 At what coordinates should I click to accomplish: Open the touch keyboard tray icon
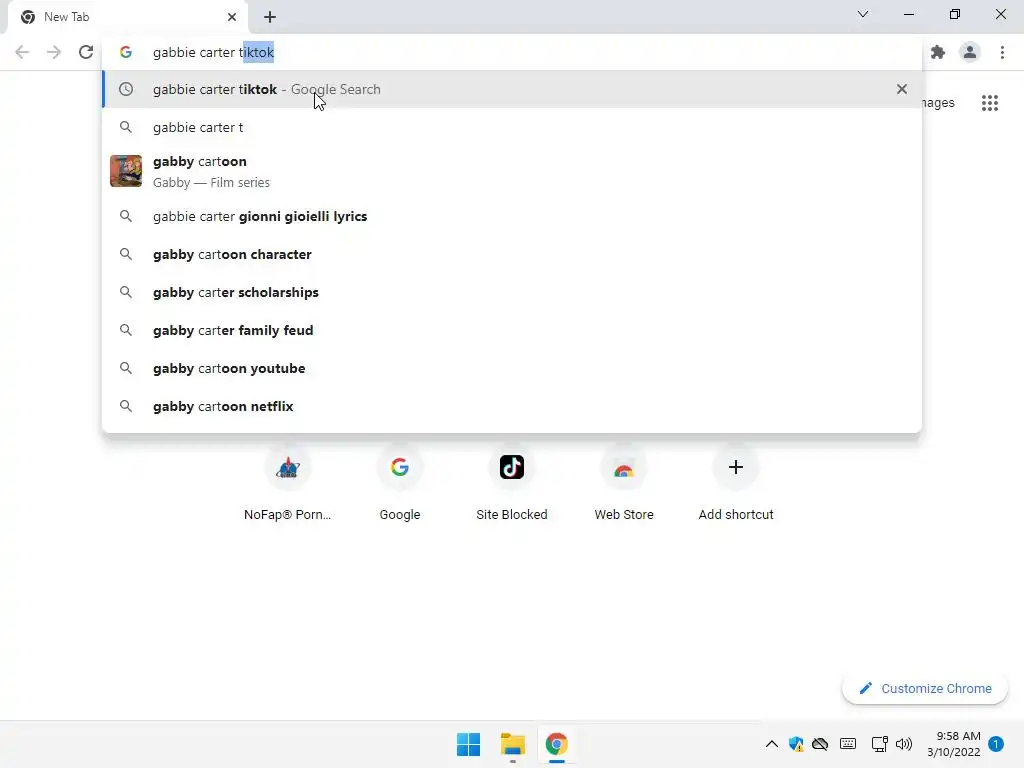coord(848,744)
